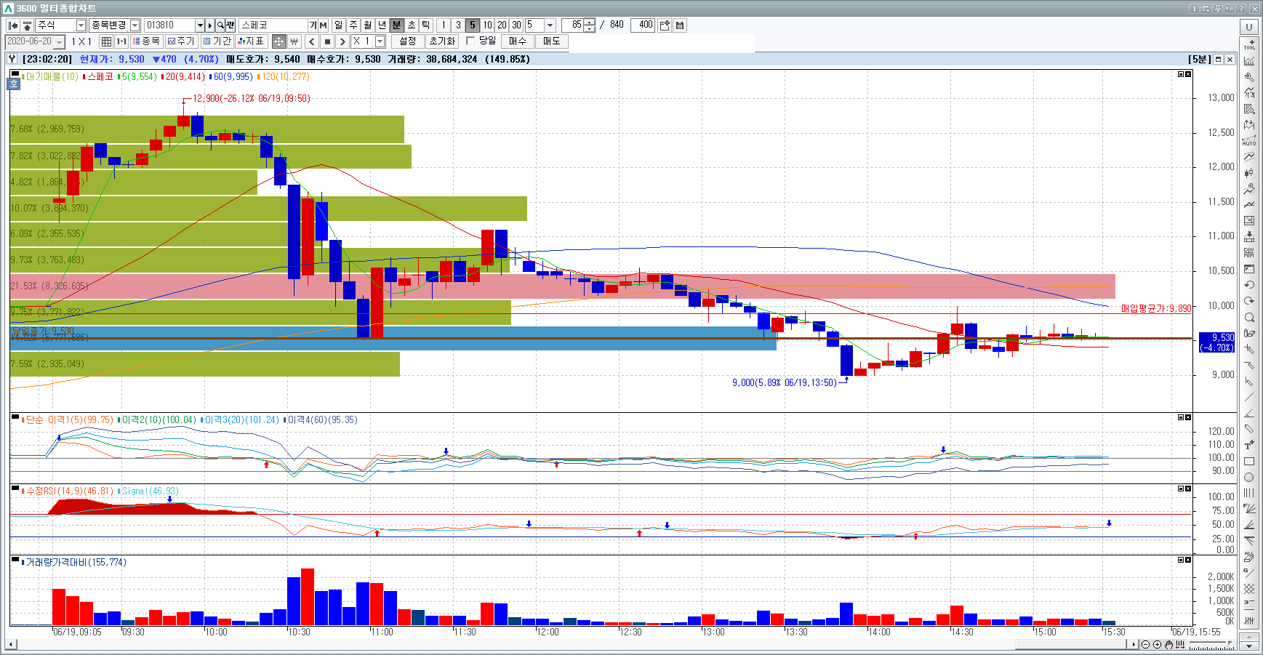Click the save chart icon next to 400
This screenshot has height=655, width=1263.
680,25
